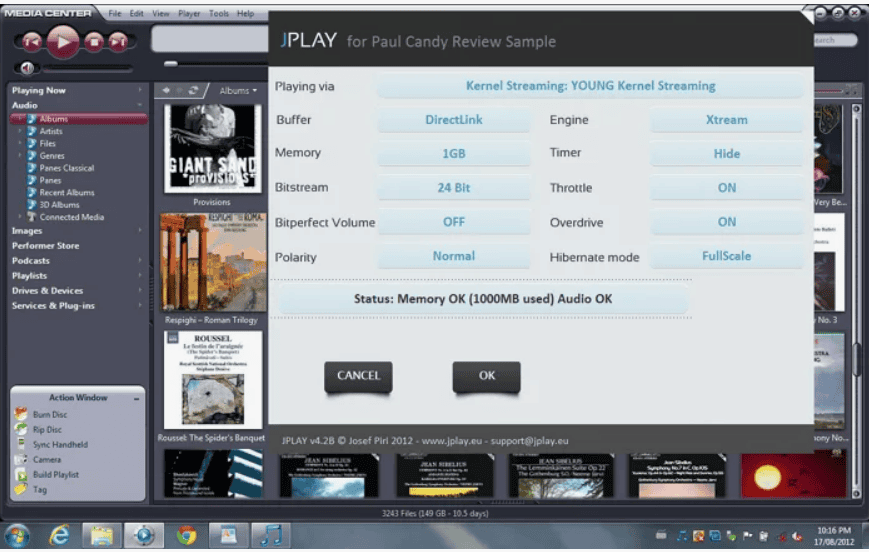Toggle Hibernate mode FullScale setting
The width and height of the screenshot is (869, 552).
tap(727, 256)
